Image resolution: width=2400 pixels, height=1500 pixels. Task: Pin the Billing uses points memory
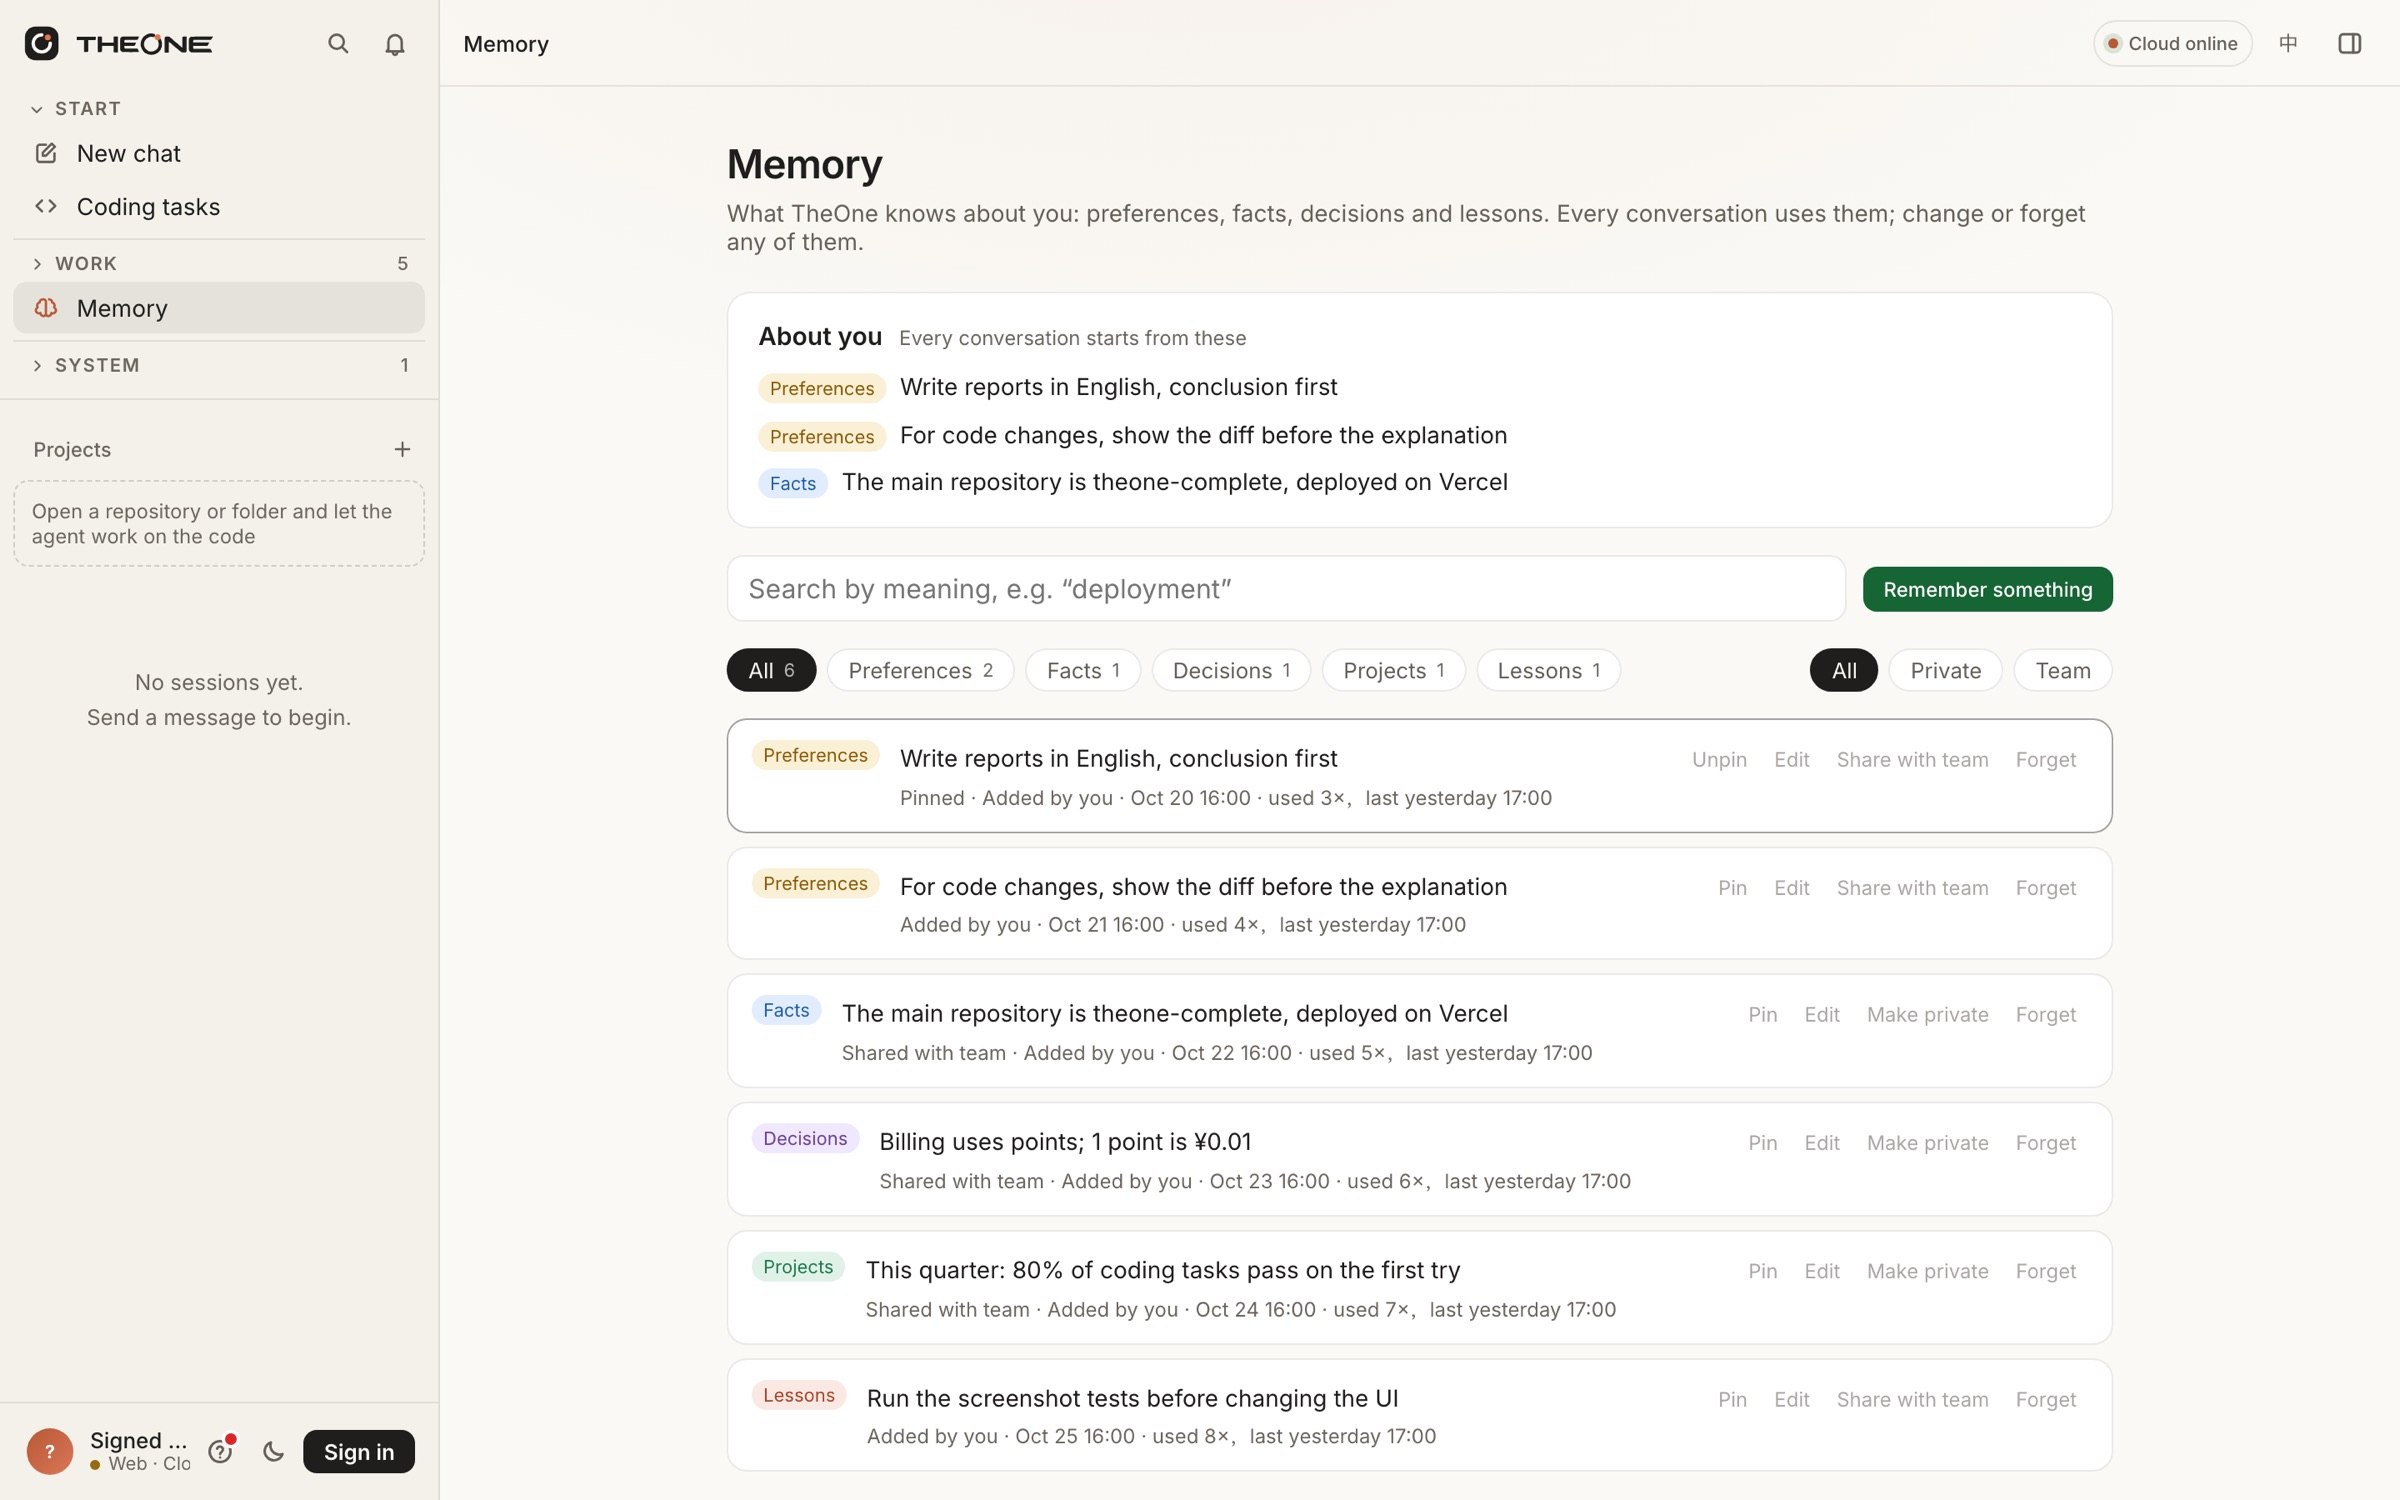1762,1142
